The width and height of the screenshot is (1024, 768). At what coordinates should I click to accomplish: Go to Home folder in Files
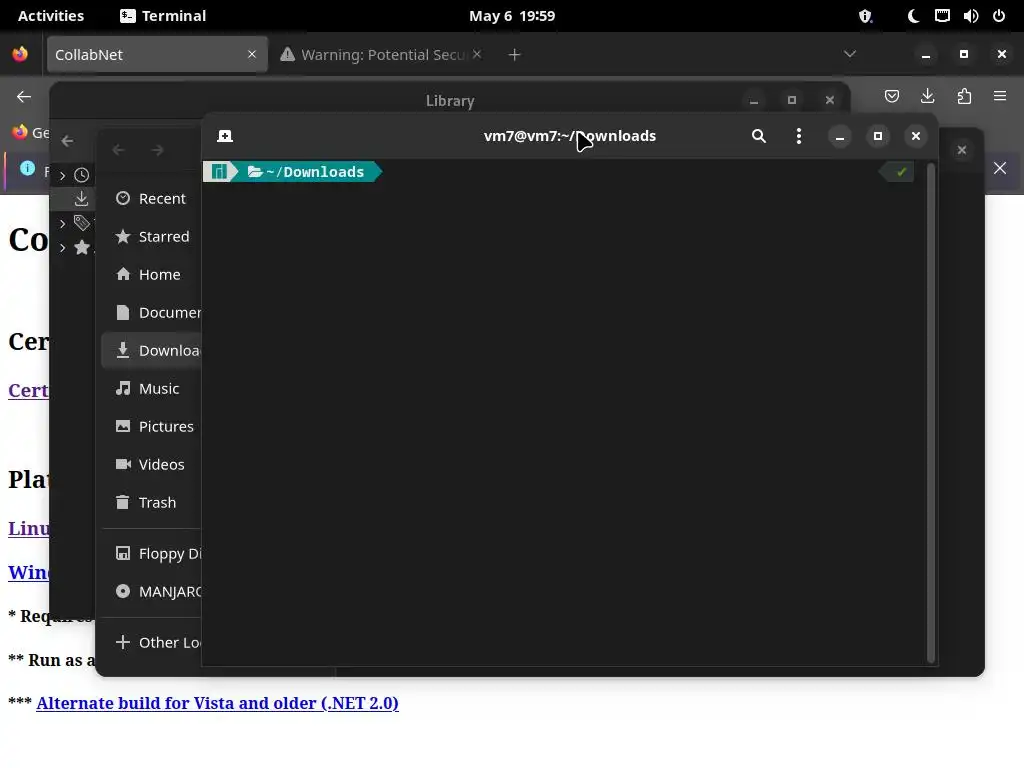151,274
